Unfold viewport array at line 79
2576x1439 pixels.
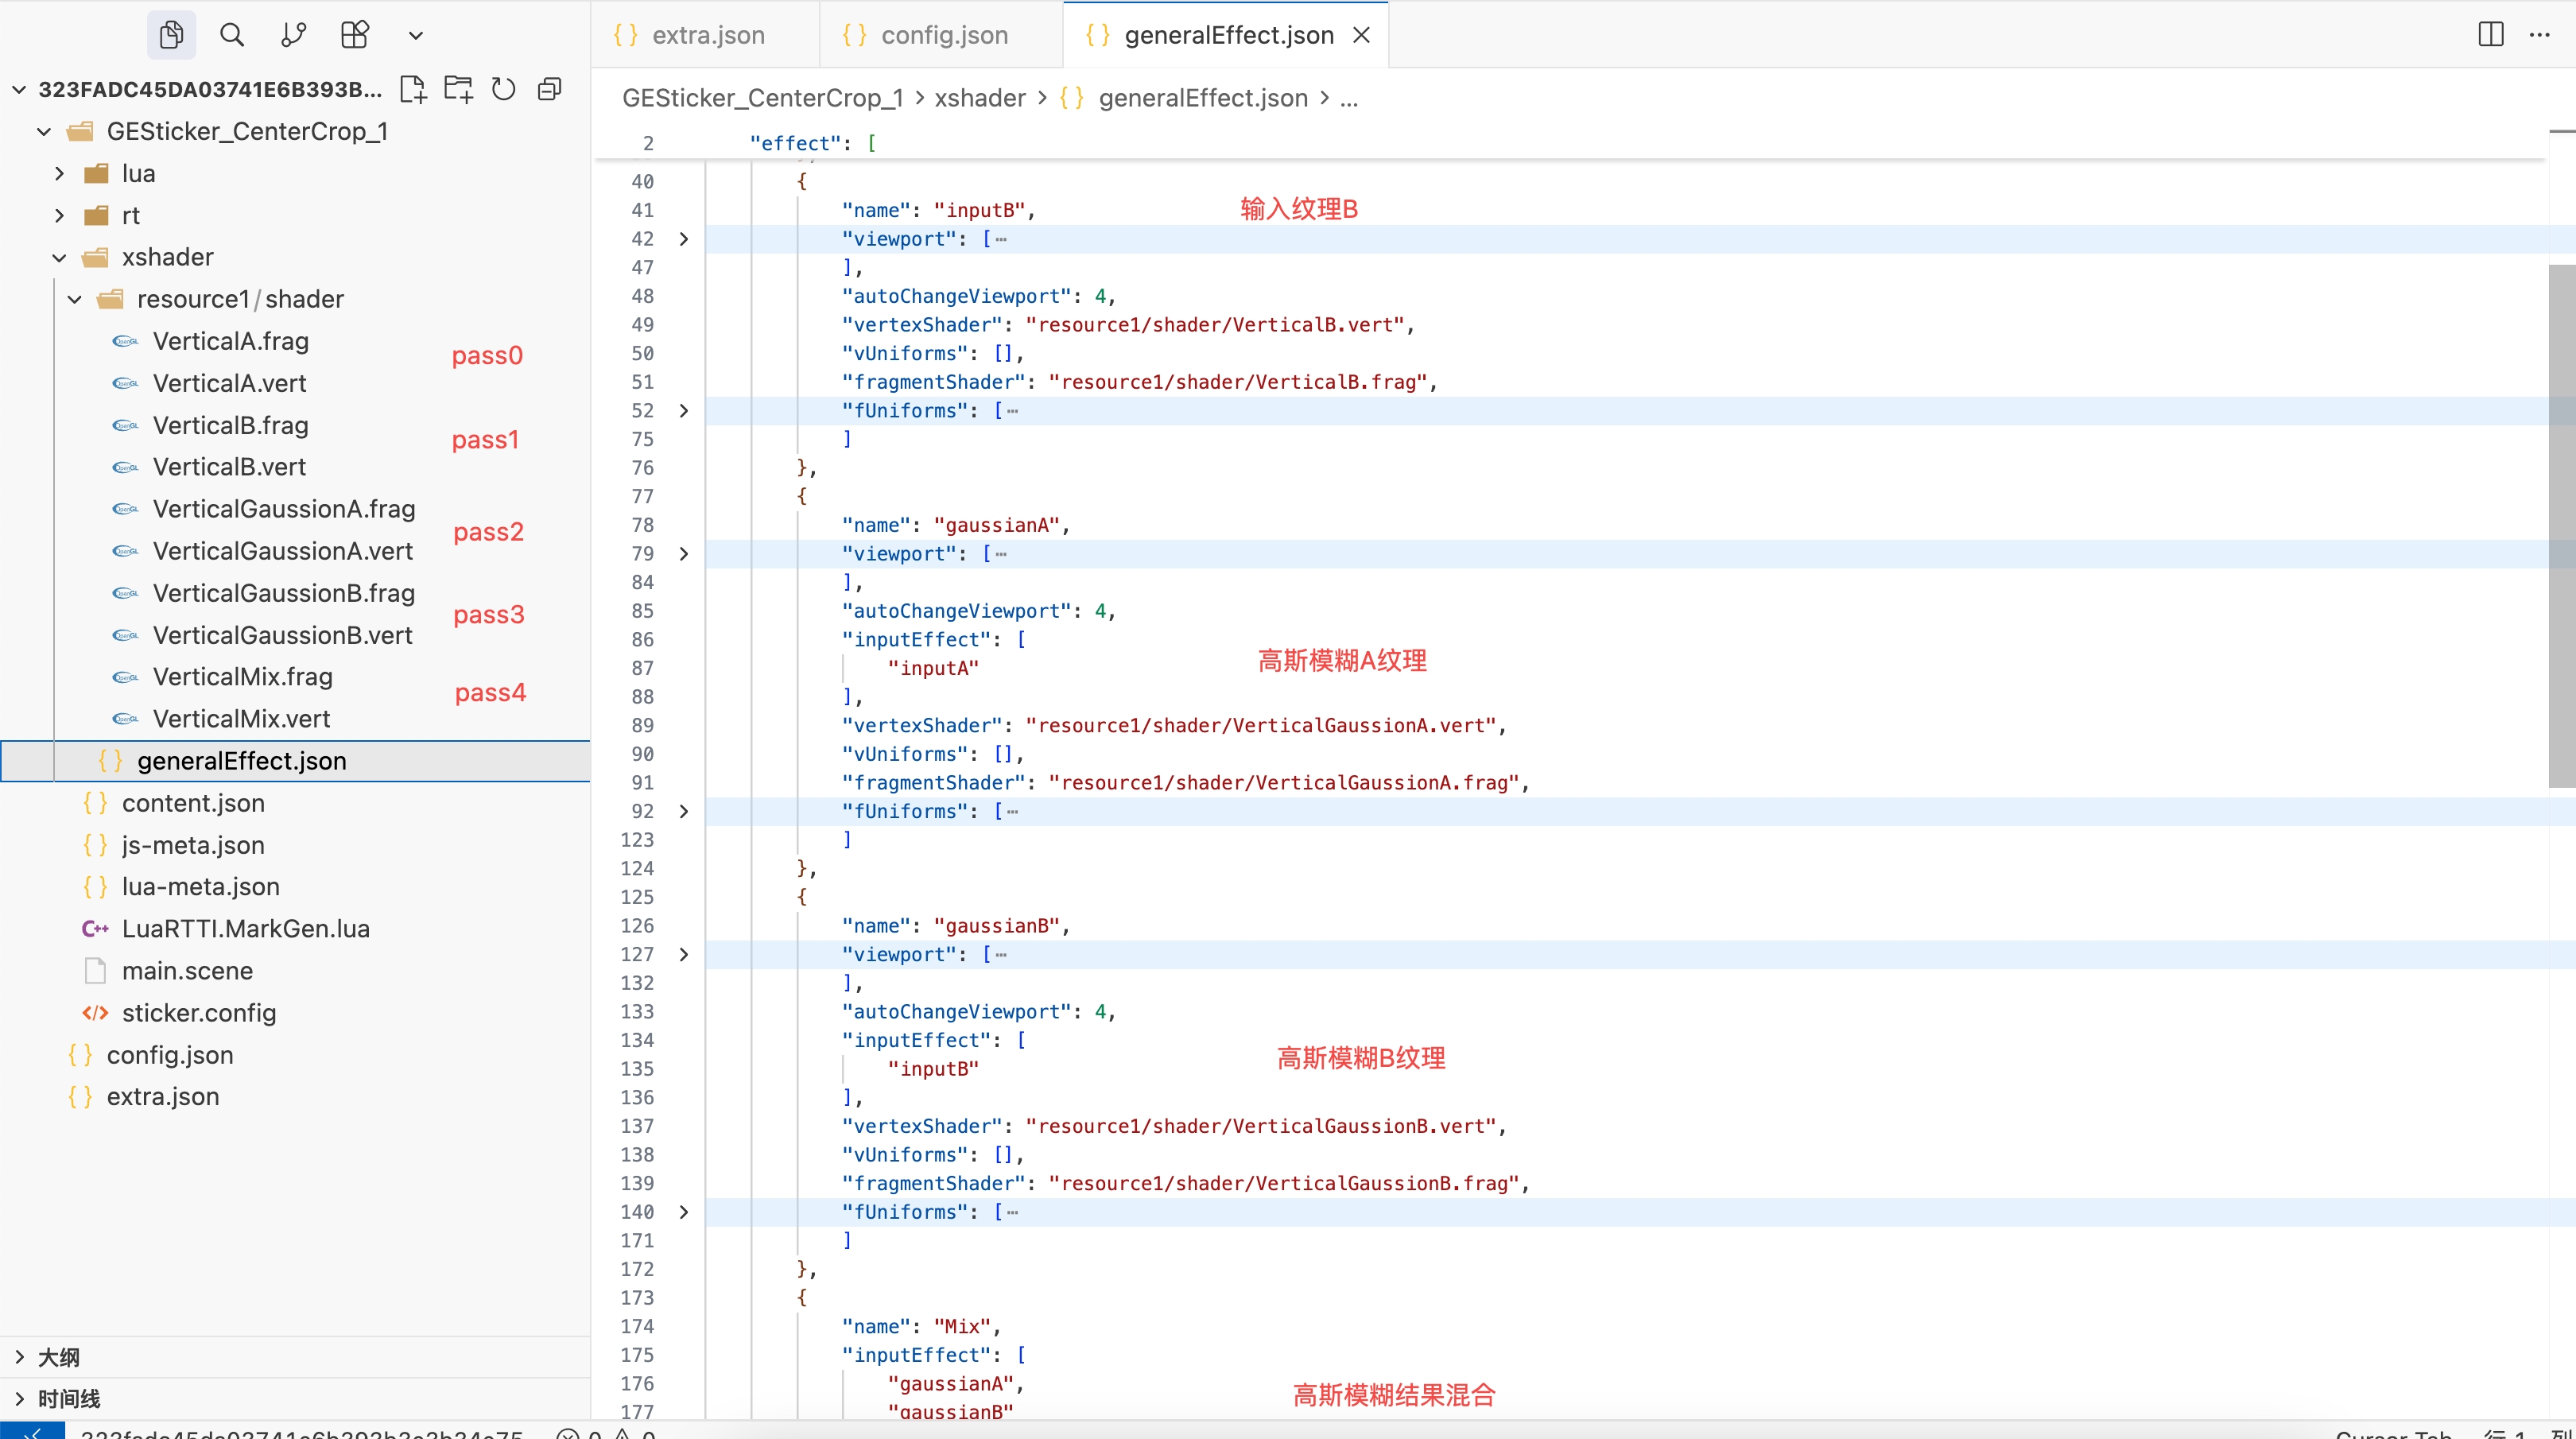pyautogui.click(x=684, y=554)
